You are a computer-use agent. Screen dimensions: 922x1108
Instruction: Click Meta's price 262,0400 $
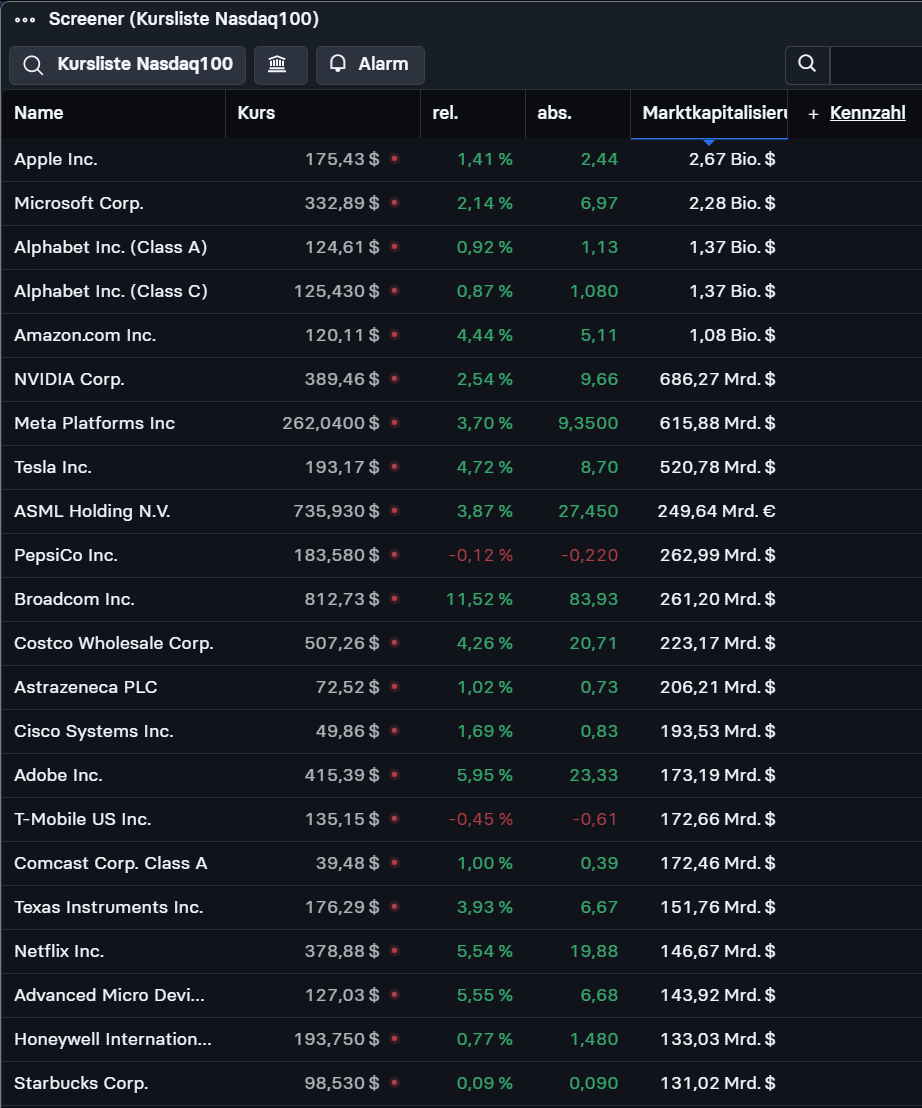[x=331, y=423]
